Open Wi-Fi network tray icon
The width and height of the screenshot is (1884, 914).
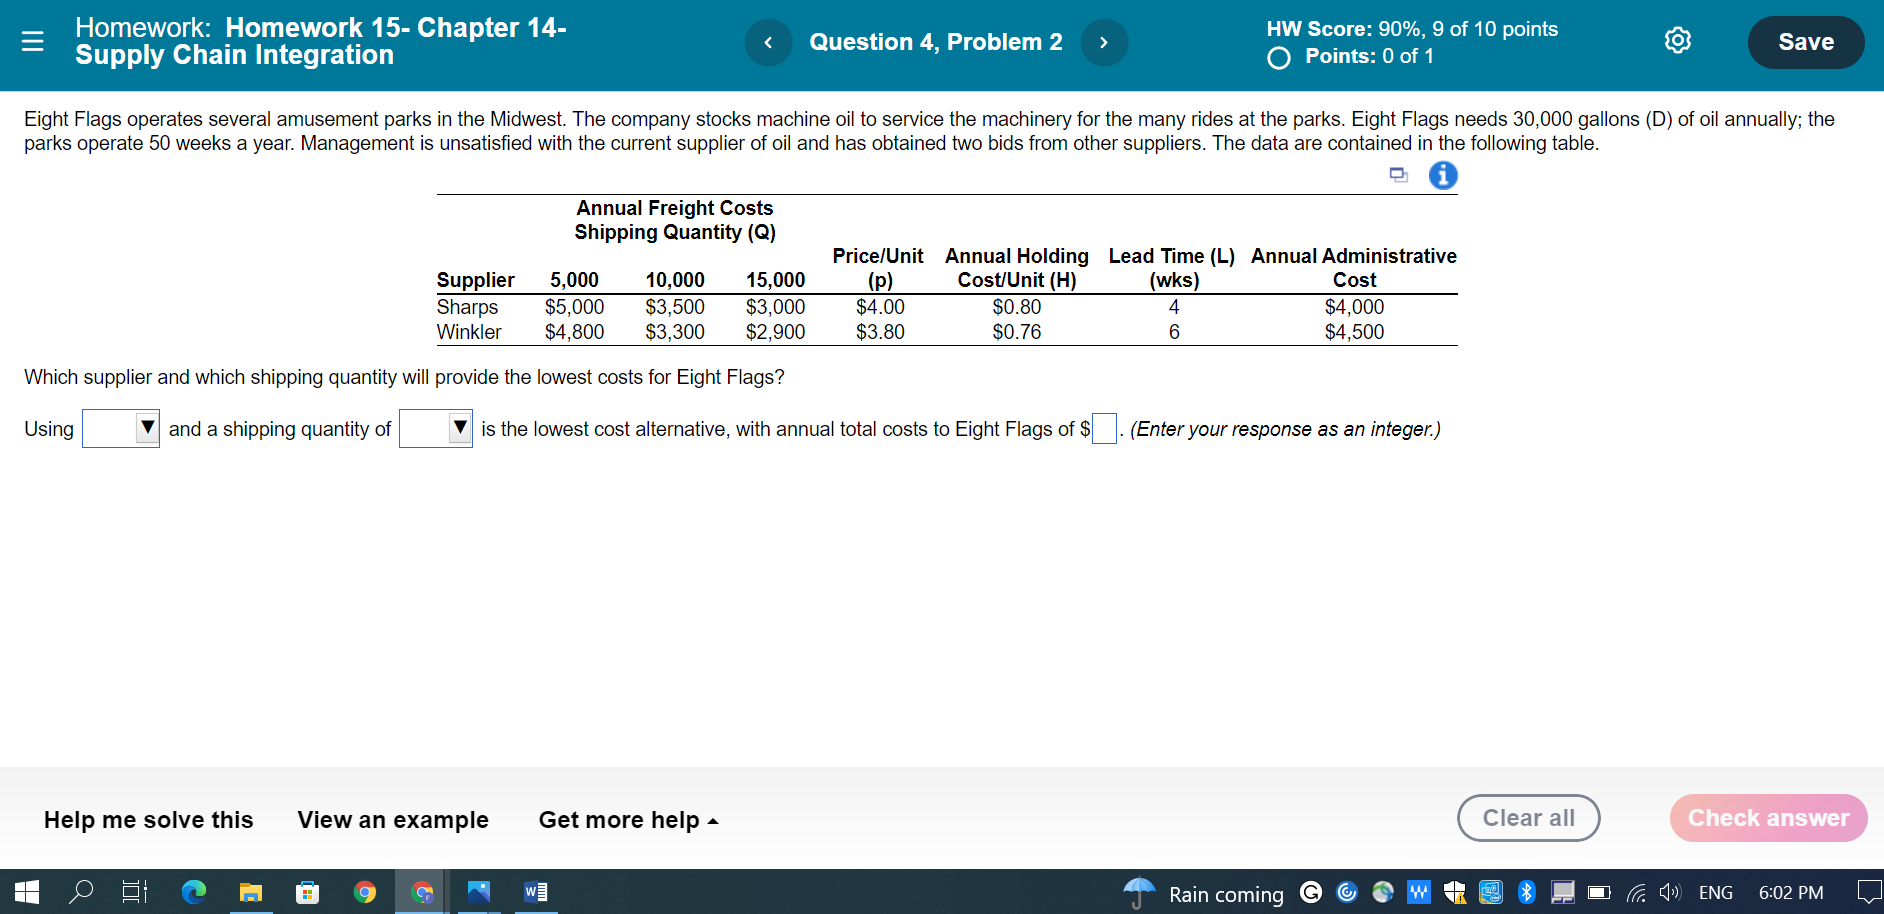pyautogui.click(x=1636, y=892)
